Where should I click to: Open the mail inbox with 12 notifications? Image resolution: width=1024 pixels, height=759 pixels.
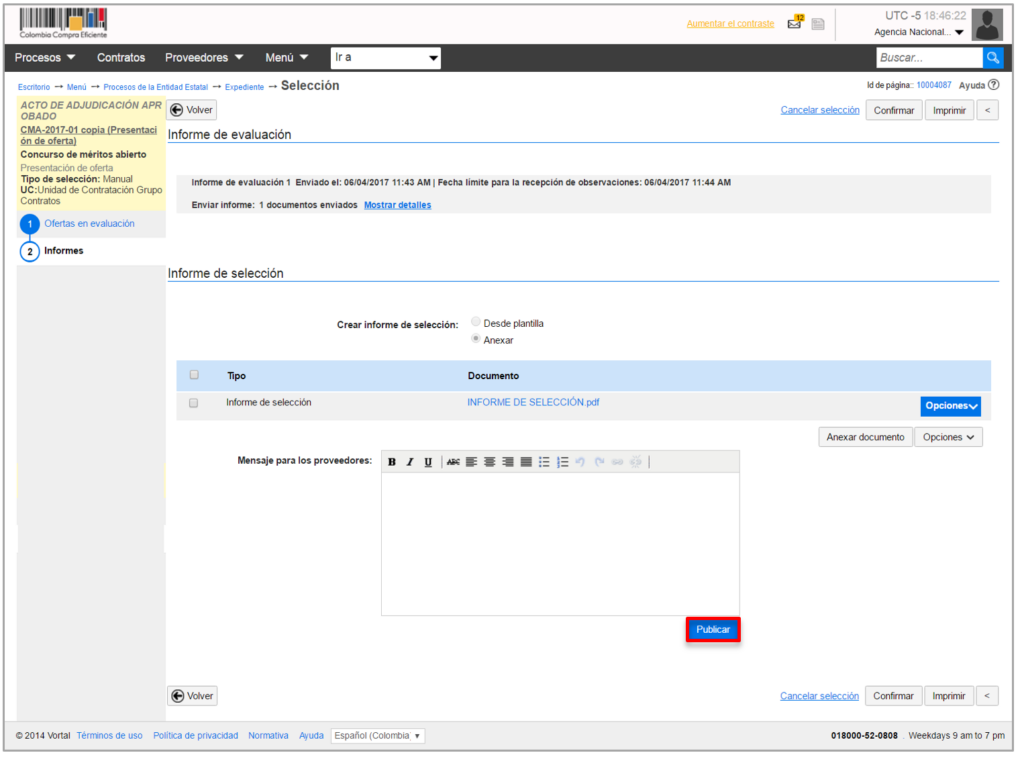(x=795, y=23)
